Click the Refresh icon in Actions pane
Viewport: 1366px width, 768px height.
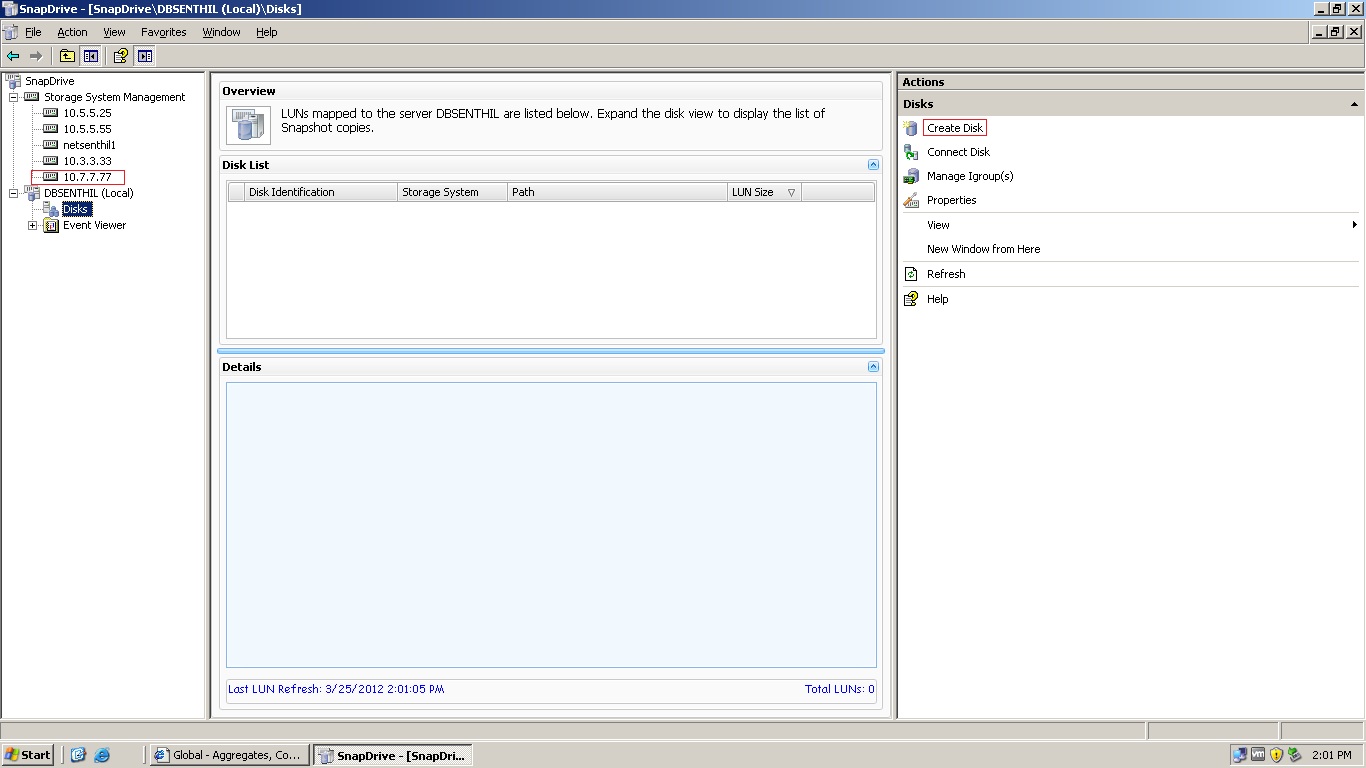[x=911, y=274]
